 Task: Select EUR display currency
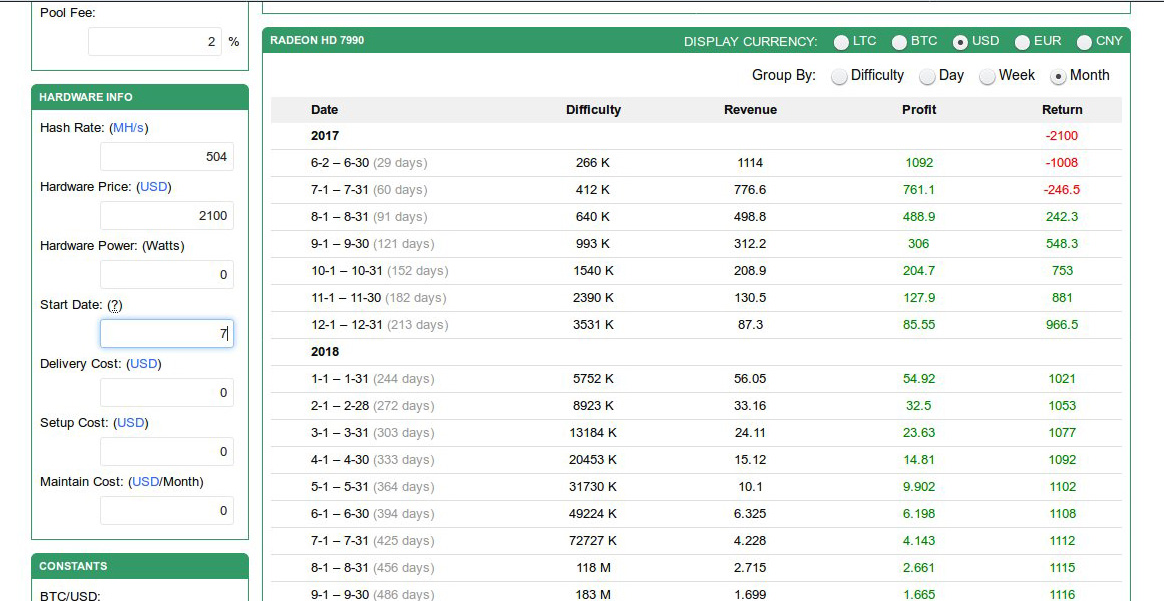coord(1022,42)
